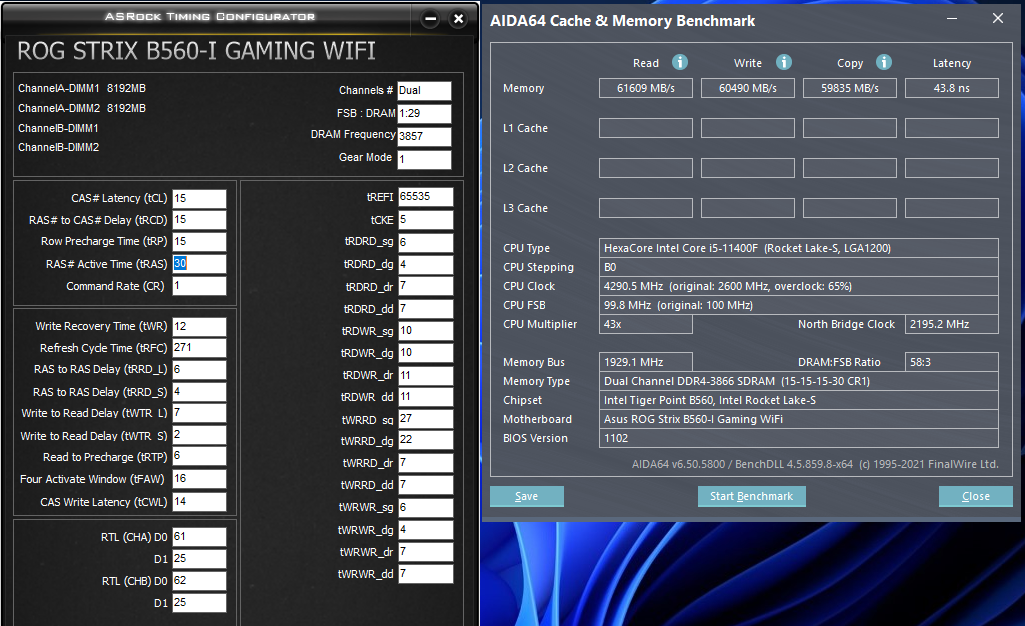The height and width of the screenshot is (626, 1025).
Task: Click the Four Activate Window (tFAW) field
Action: [199, 480]
